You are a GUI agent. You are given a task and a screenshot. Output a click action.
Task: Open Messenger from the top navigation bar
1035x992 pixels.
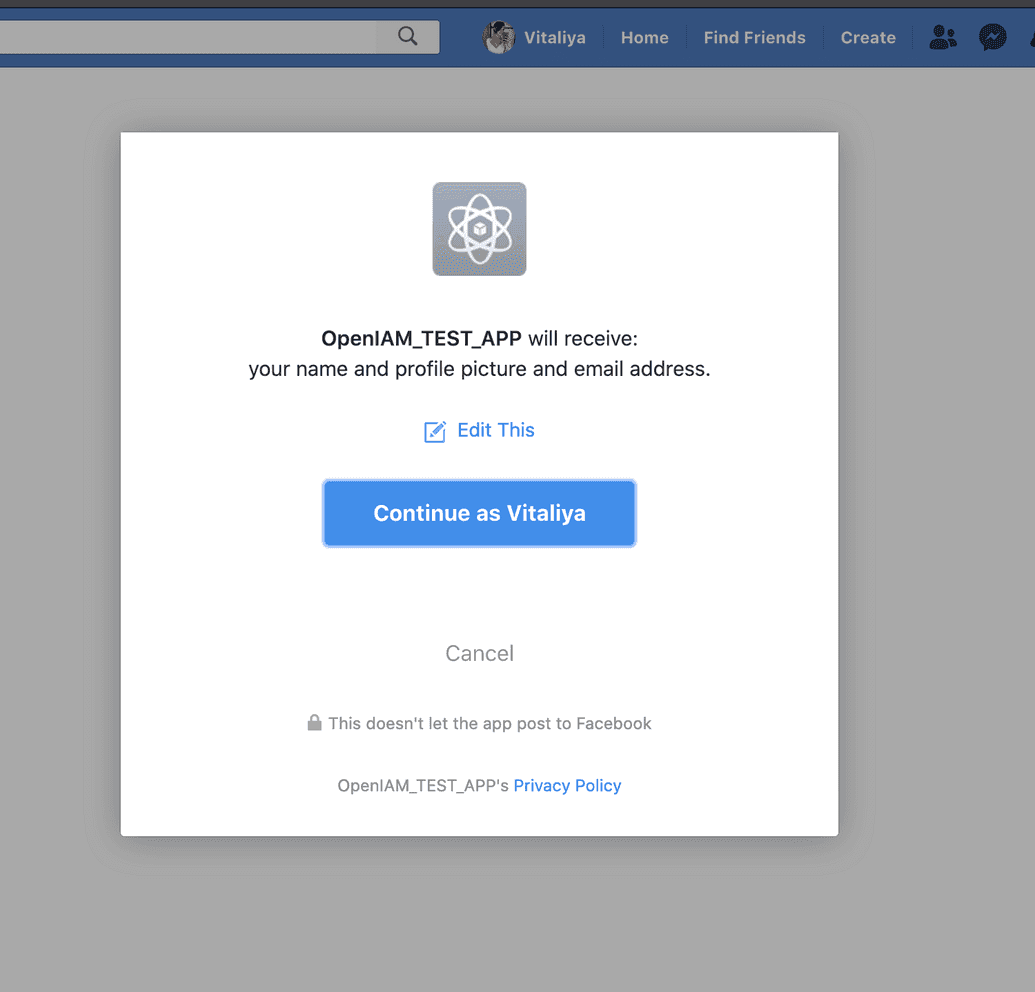point(992,37)
